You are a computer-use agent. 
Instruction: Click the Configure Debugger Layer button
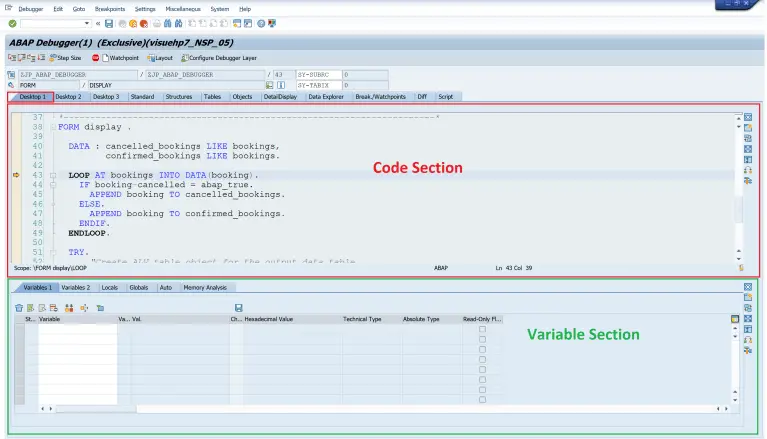[219, 58]
